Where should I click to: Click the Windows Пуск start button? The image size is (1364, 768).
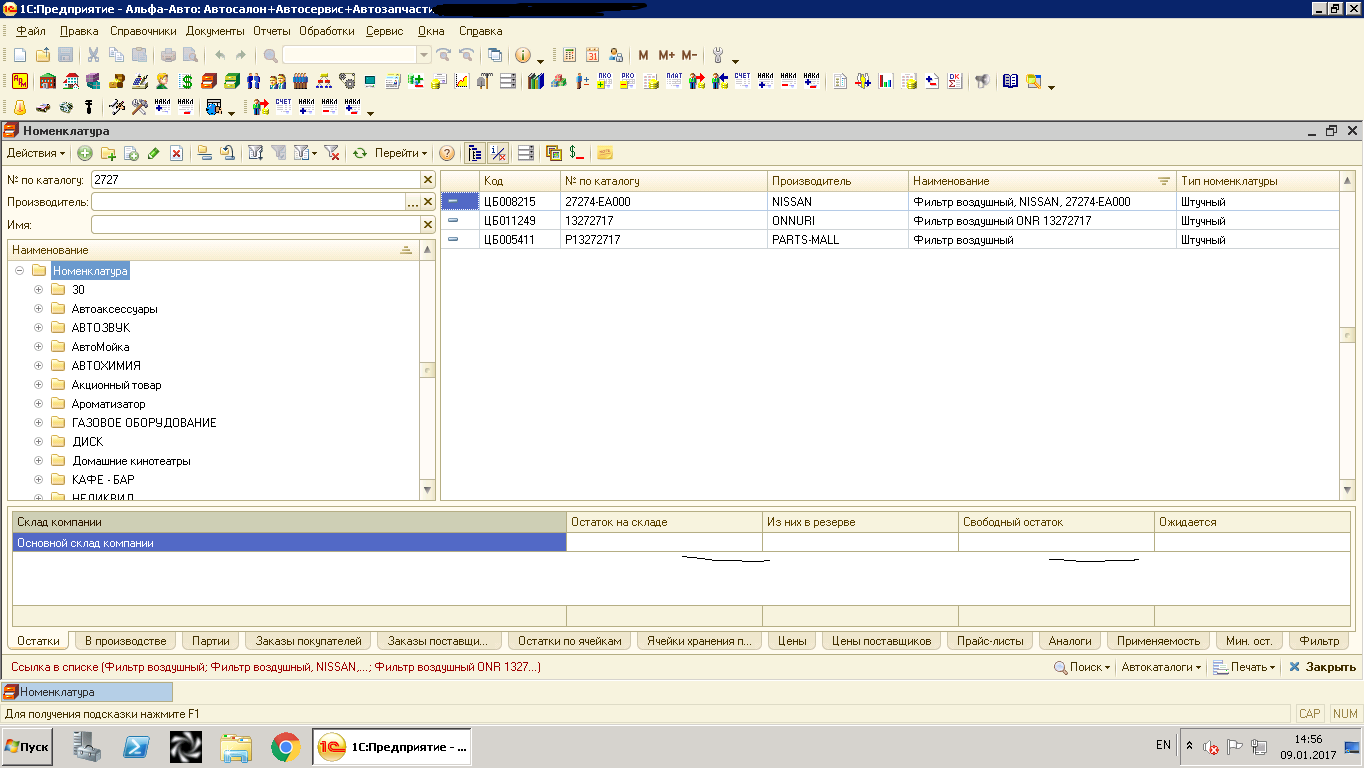coord(28,746)
